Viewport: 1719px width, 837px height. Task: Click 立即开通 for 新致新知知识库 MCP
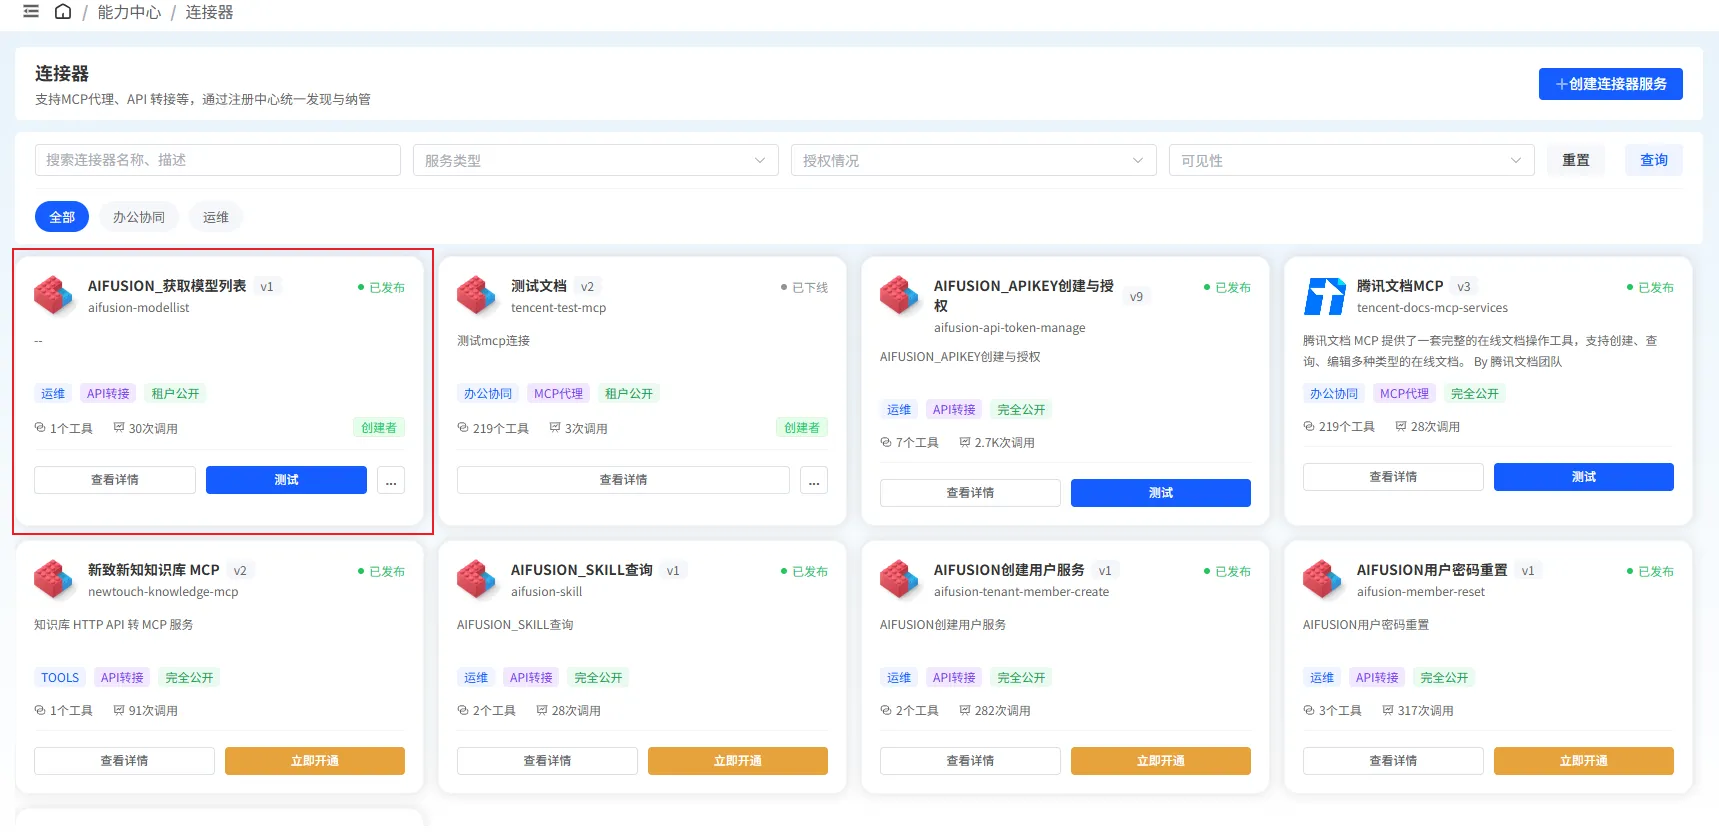(x=315, y=761)
